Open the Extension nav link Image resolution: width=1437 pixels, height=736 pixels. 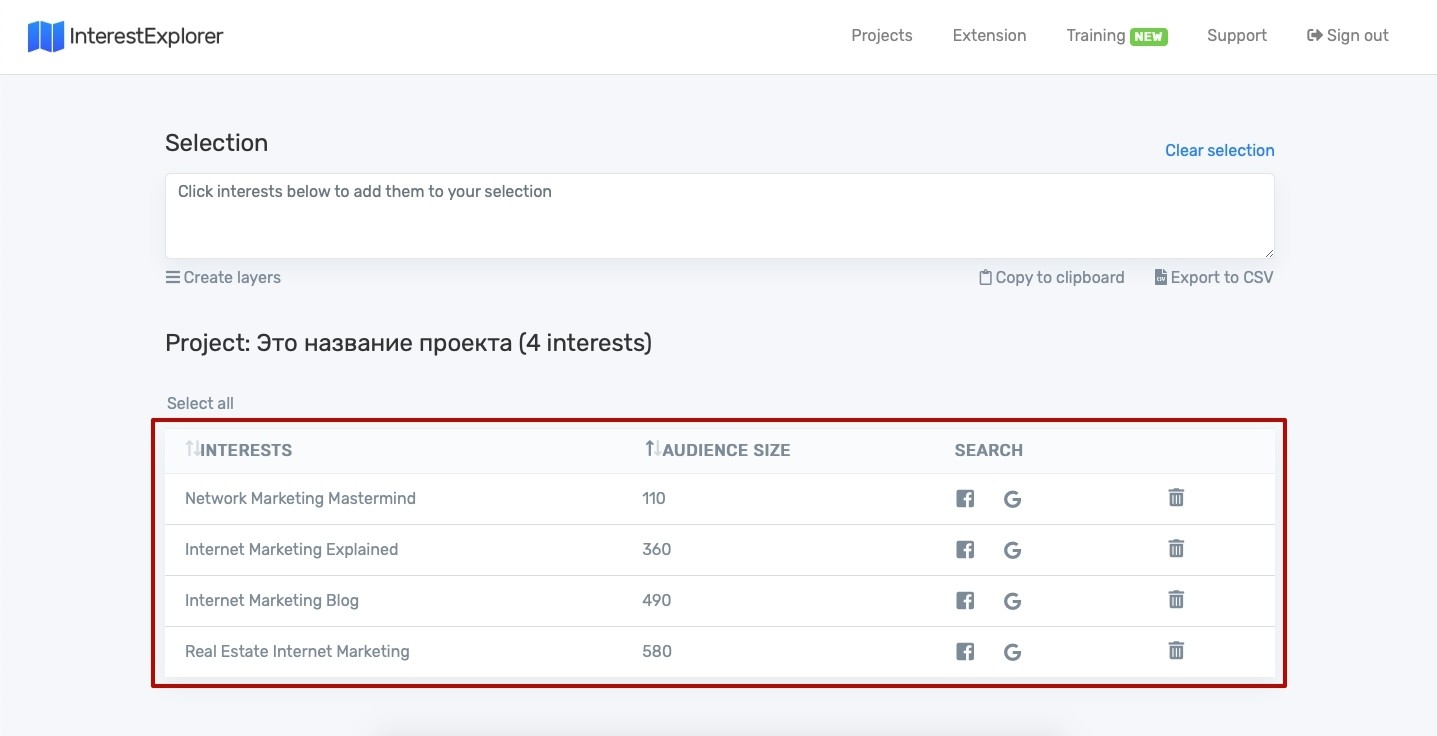(989, 35)
